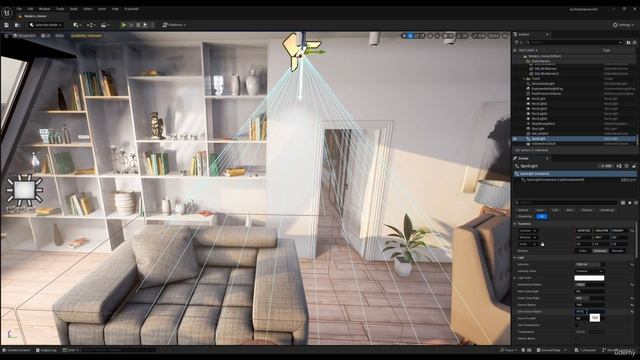Click the Outliner search field
This screenshot has width=640, height=360.
point(573,42)
